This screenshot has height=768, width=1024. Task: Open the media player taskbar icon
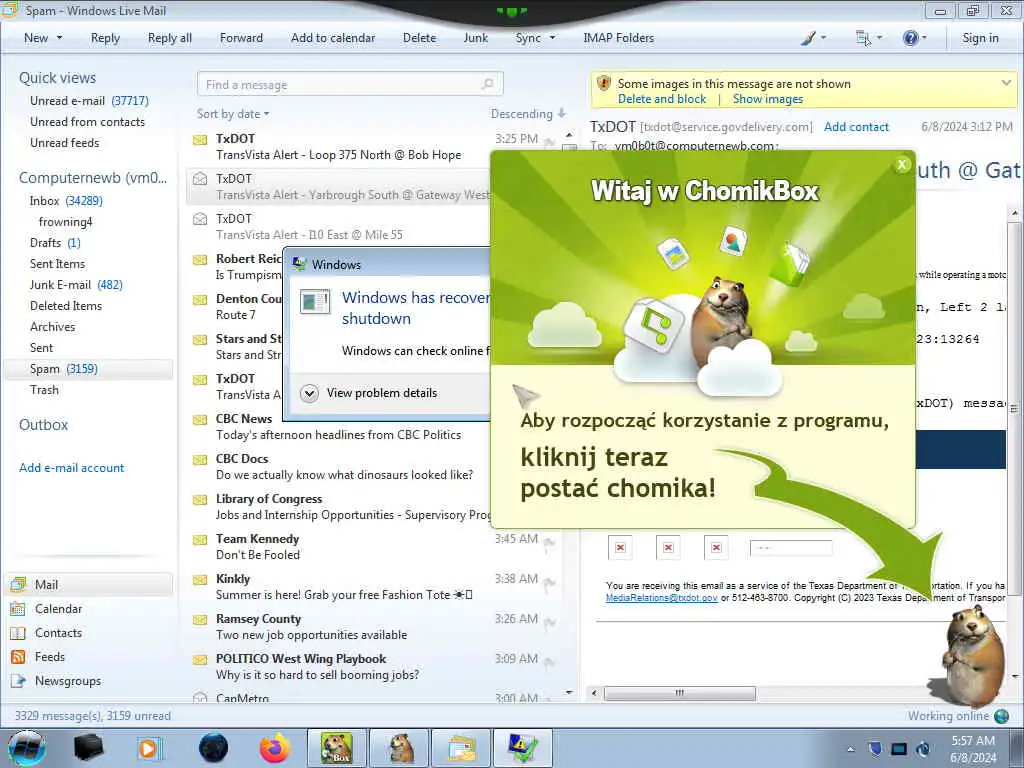[x=150, y=748]
